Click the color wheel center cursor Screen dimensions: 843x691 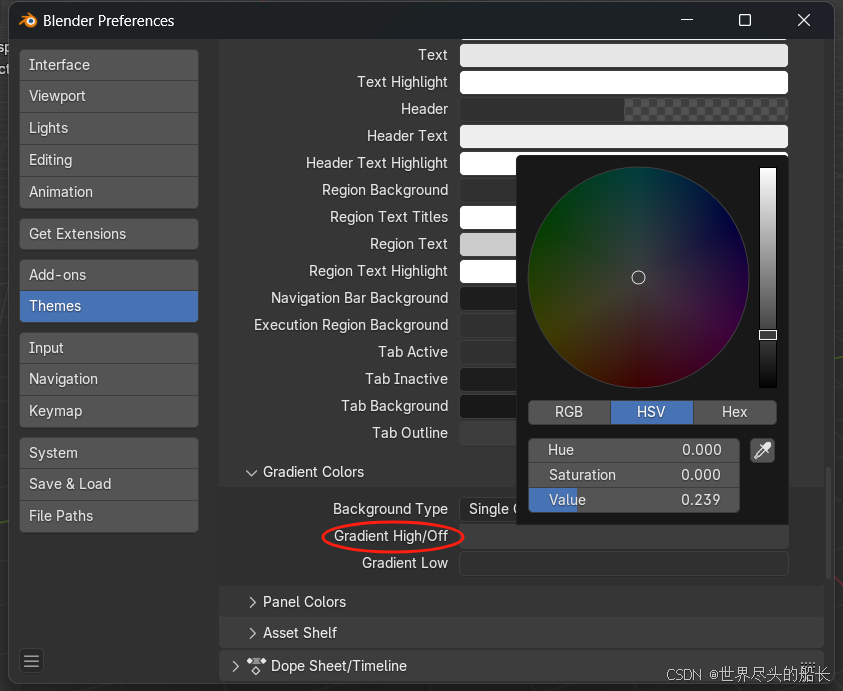[638, 277]
